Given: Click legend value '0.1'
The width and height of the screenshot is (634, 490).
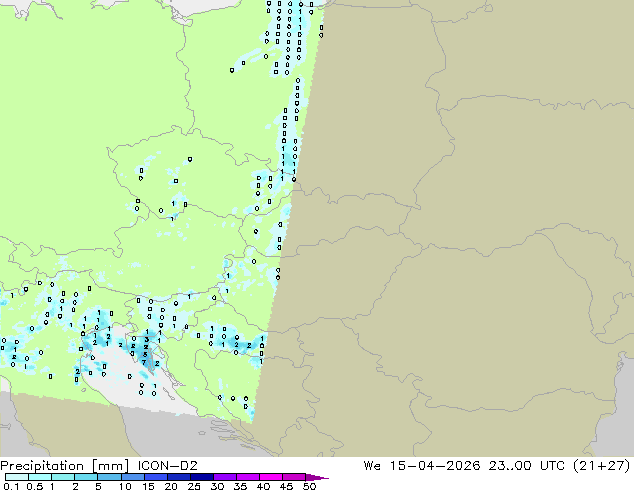Looking at the screenshot, I should (x=11, y=486).
